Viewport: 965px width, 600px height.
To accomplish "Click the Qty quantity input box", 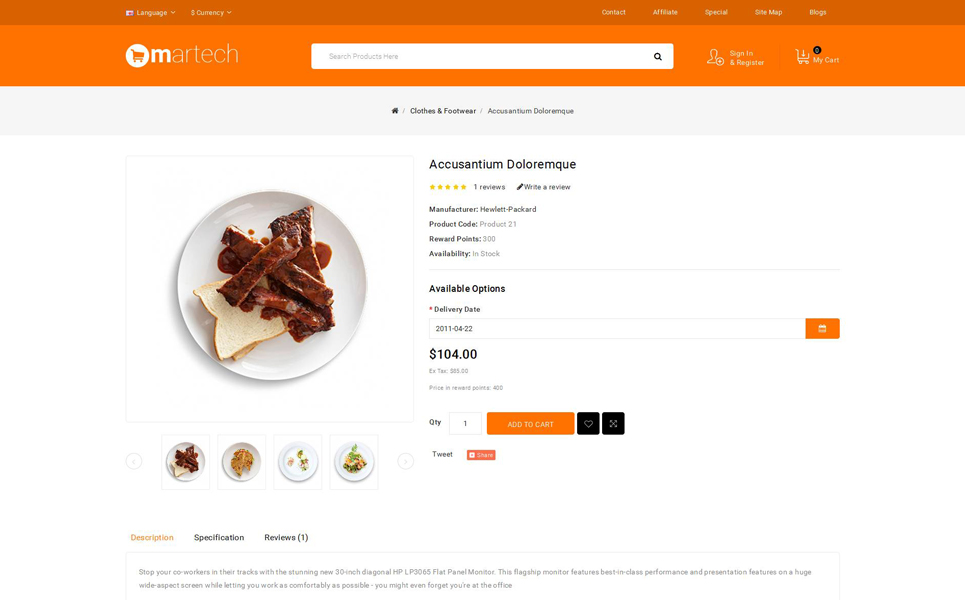I will click(x=465, y=423).
